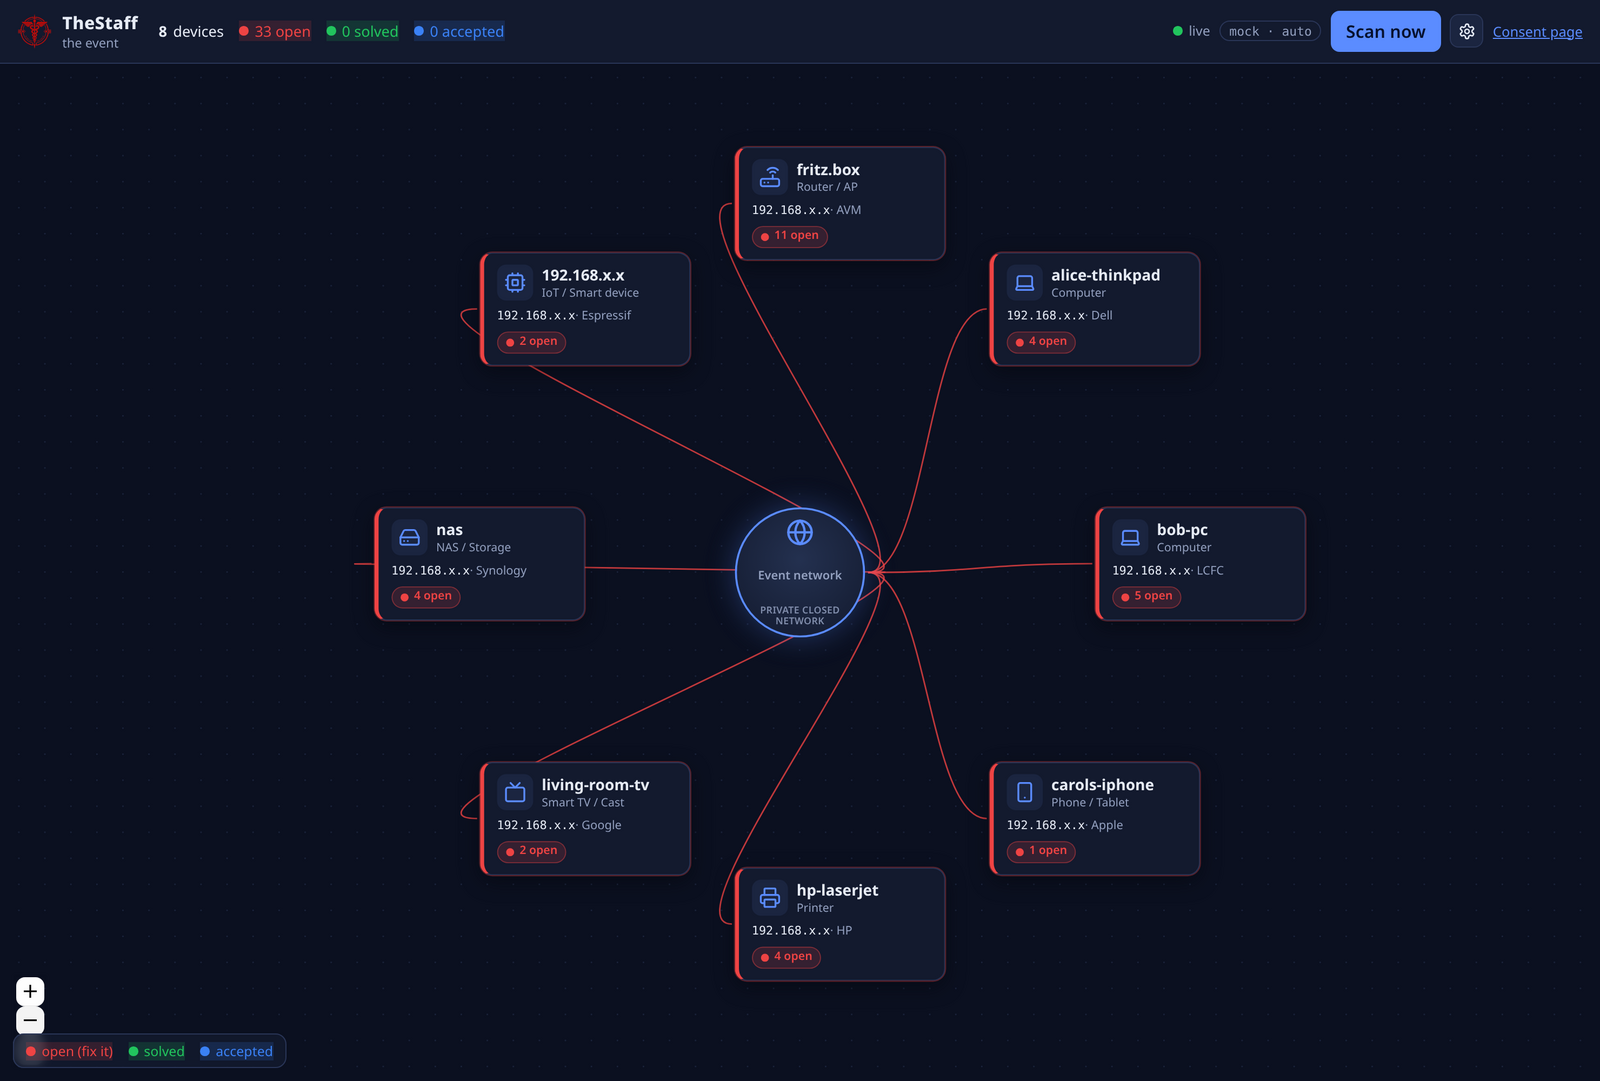Click the laptop icon on bob-pc card
Image resolution: width=1600 pixels, height=1081 pixels.
tap(1130, 537)
